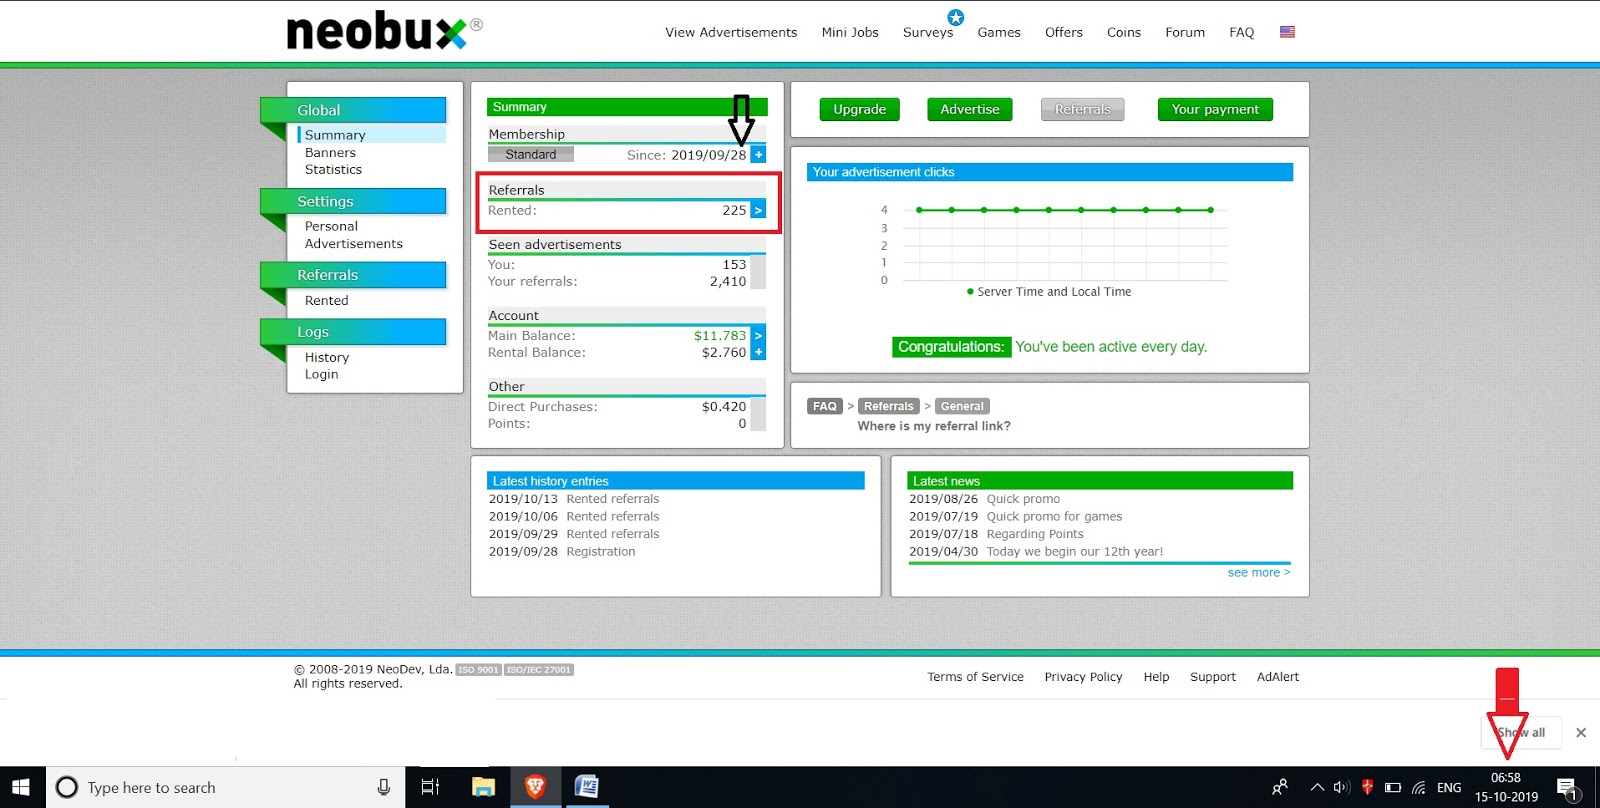Screen dimensions: 1600x808
Task: Open 'Today we begin our 12th year!' news
Action: 1075,552
